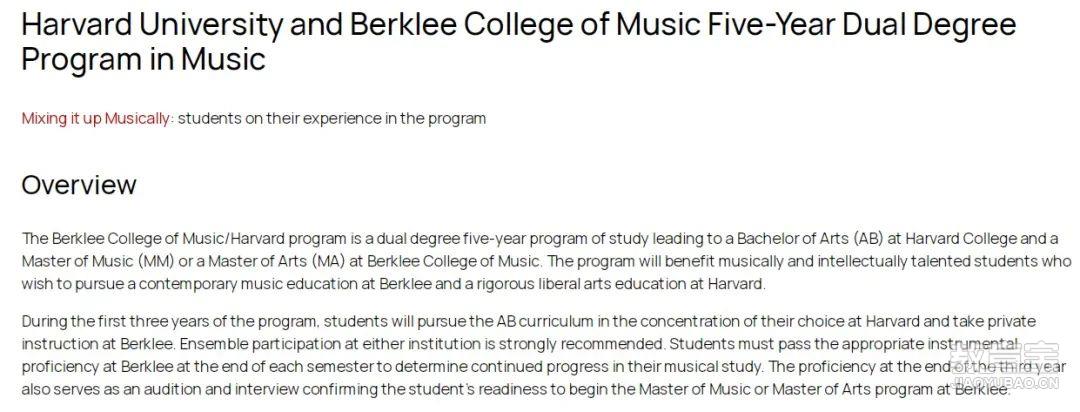
Task: Click "Bachelor of Arts (AB)" in the overview
Action: pyautogui.click(x=810, y=239)
